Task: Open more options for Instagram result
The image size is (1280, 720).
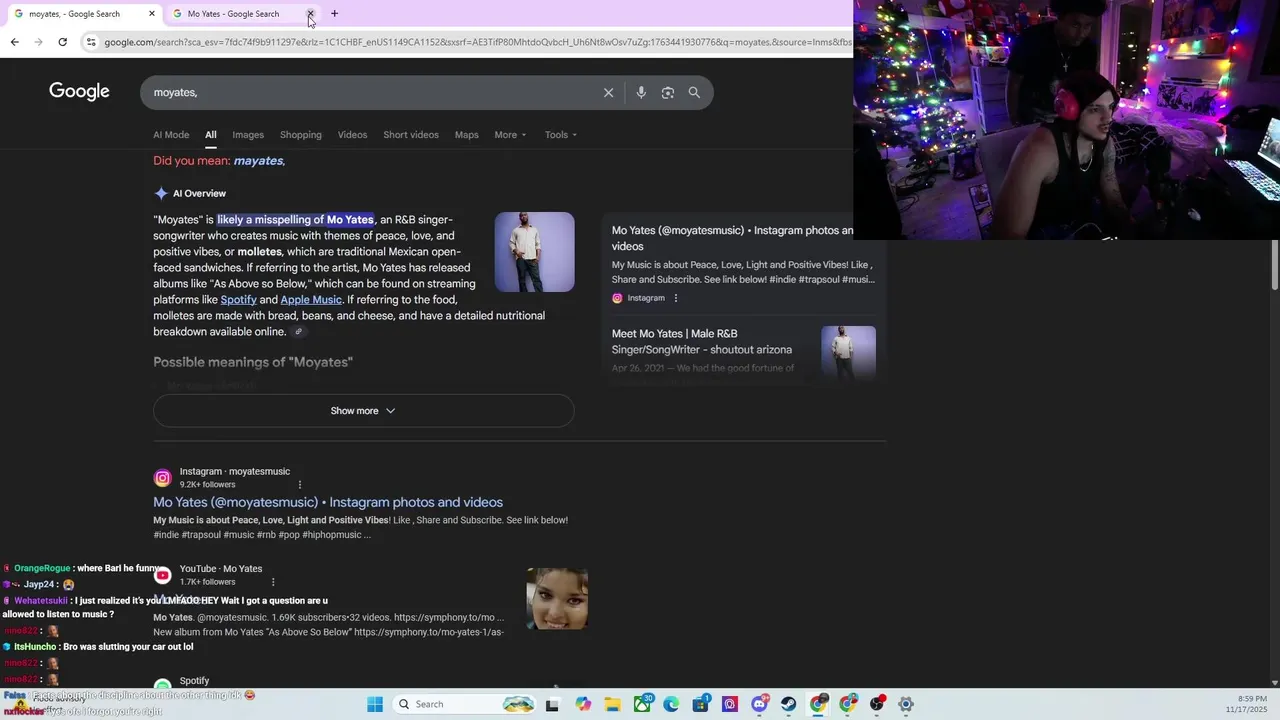Action: click(x=299, y=485)
